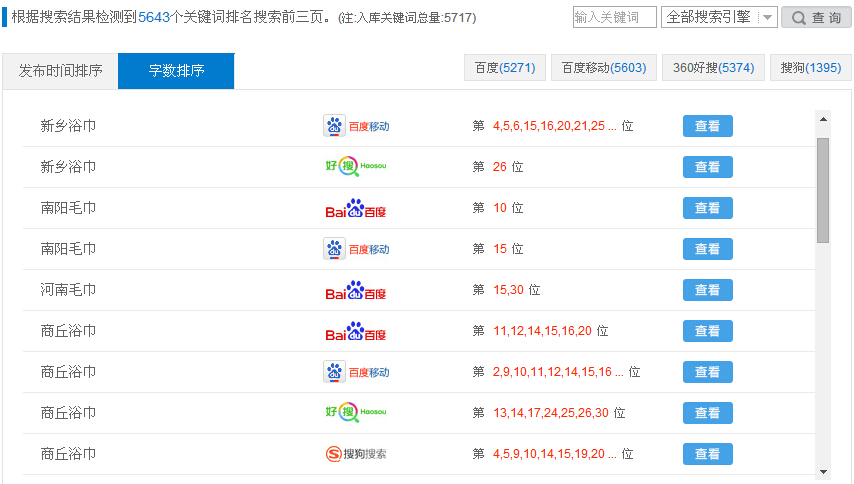The height and width of the screenshot is (484, 854).
Task: Click keyword 河南毛巾
Action: click(x=68, y=290)
